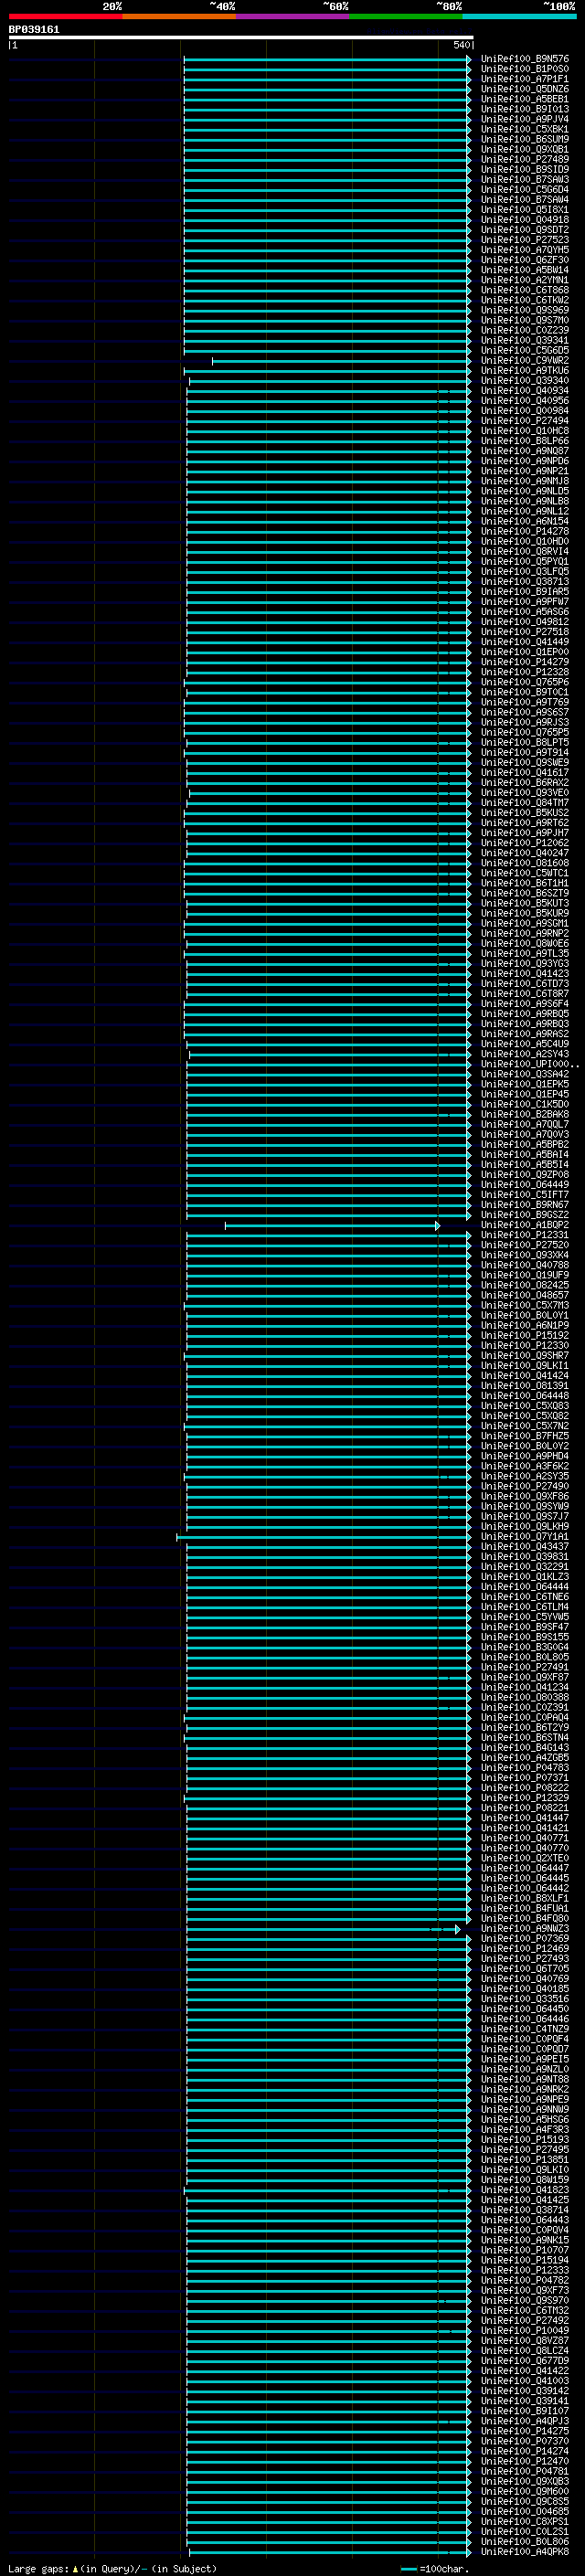Select hit label UniRef100_A5HSG6

click(525, 2120)
